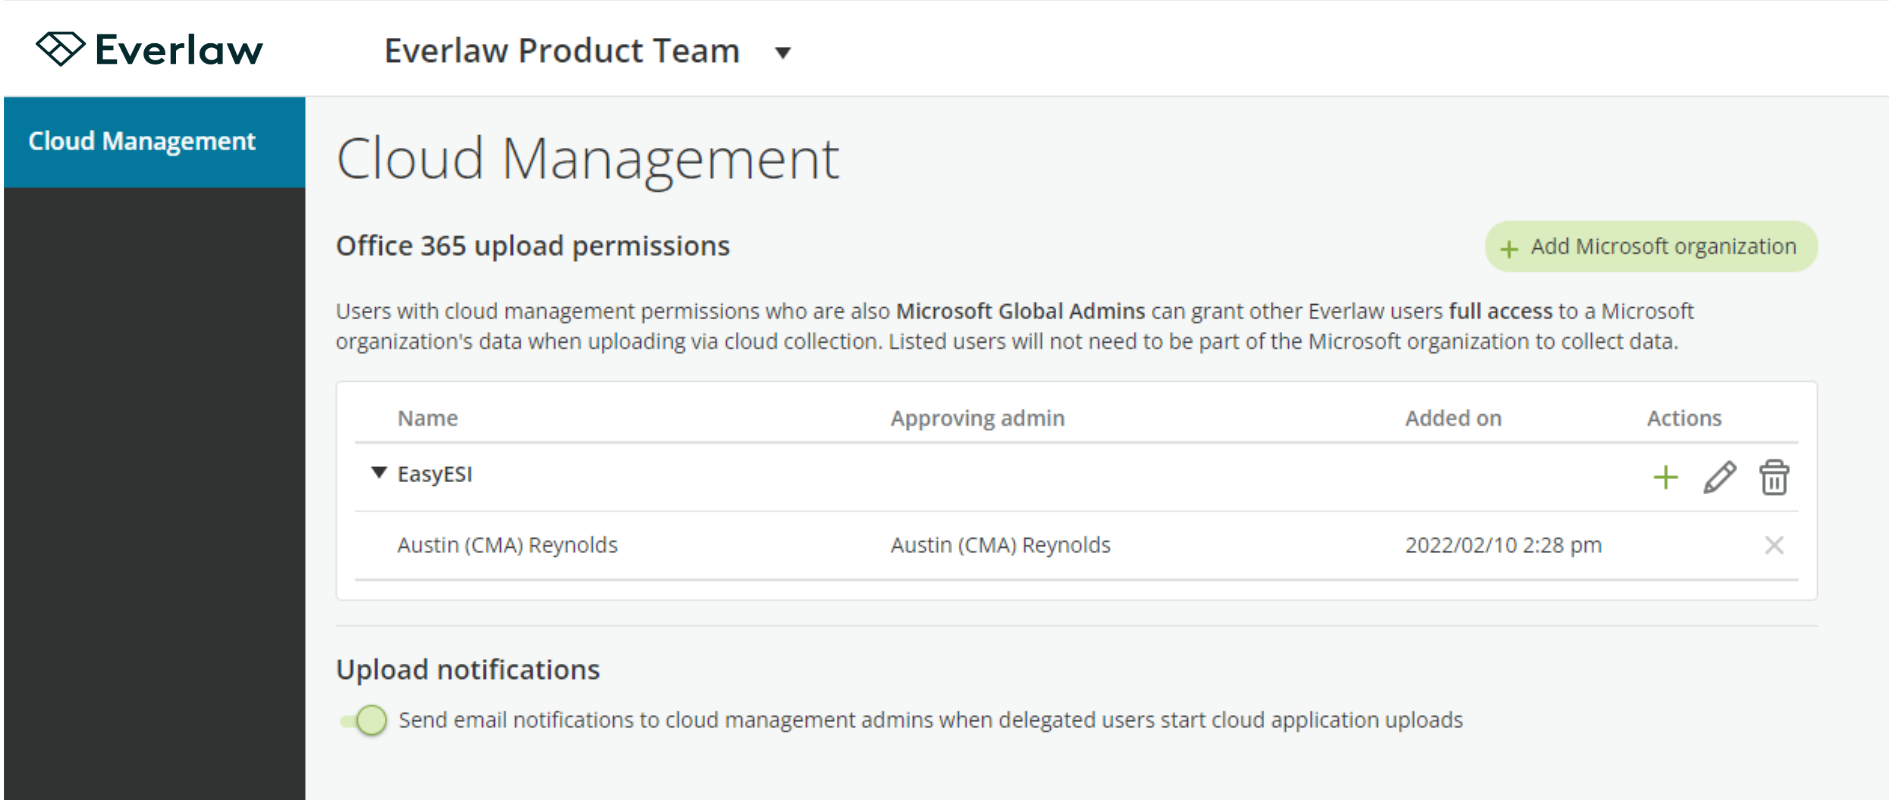The height and width of the screenshot is (800, 1889).
Task: Delete EasyESI organization with trash icon
Action: [1774, 478]
